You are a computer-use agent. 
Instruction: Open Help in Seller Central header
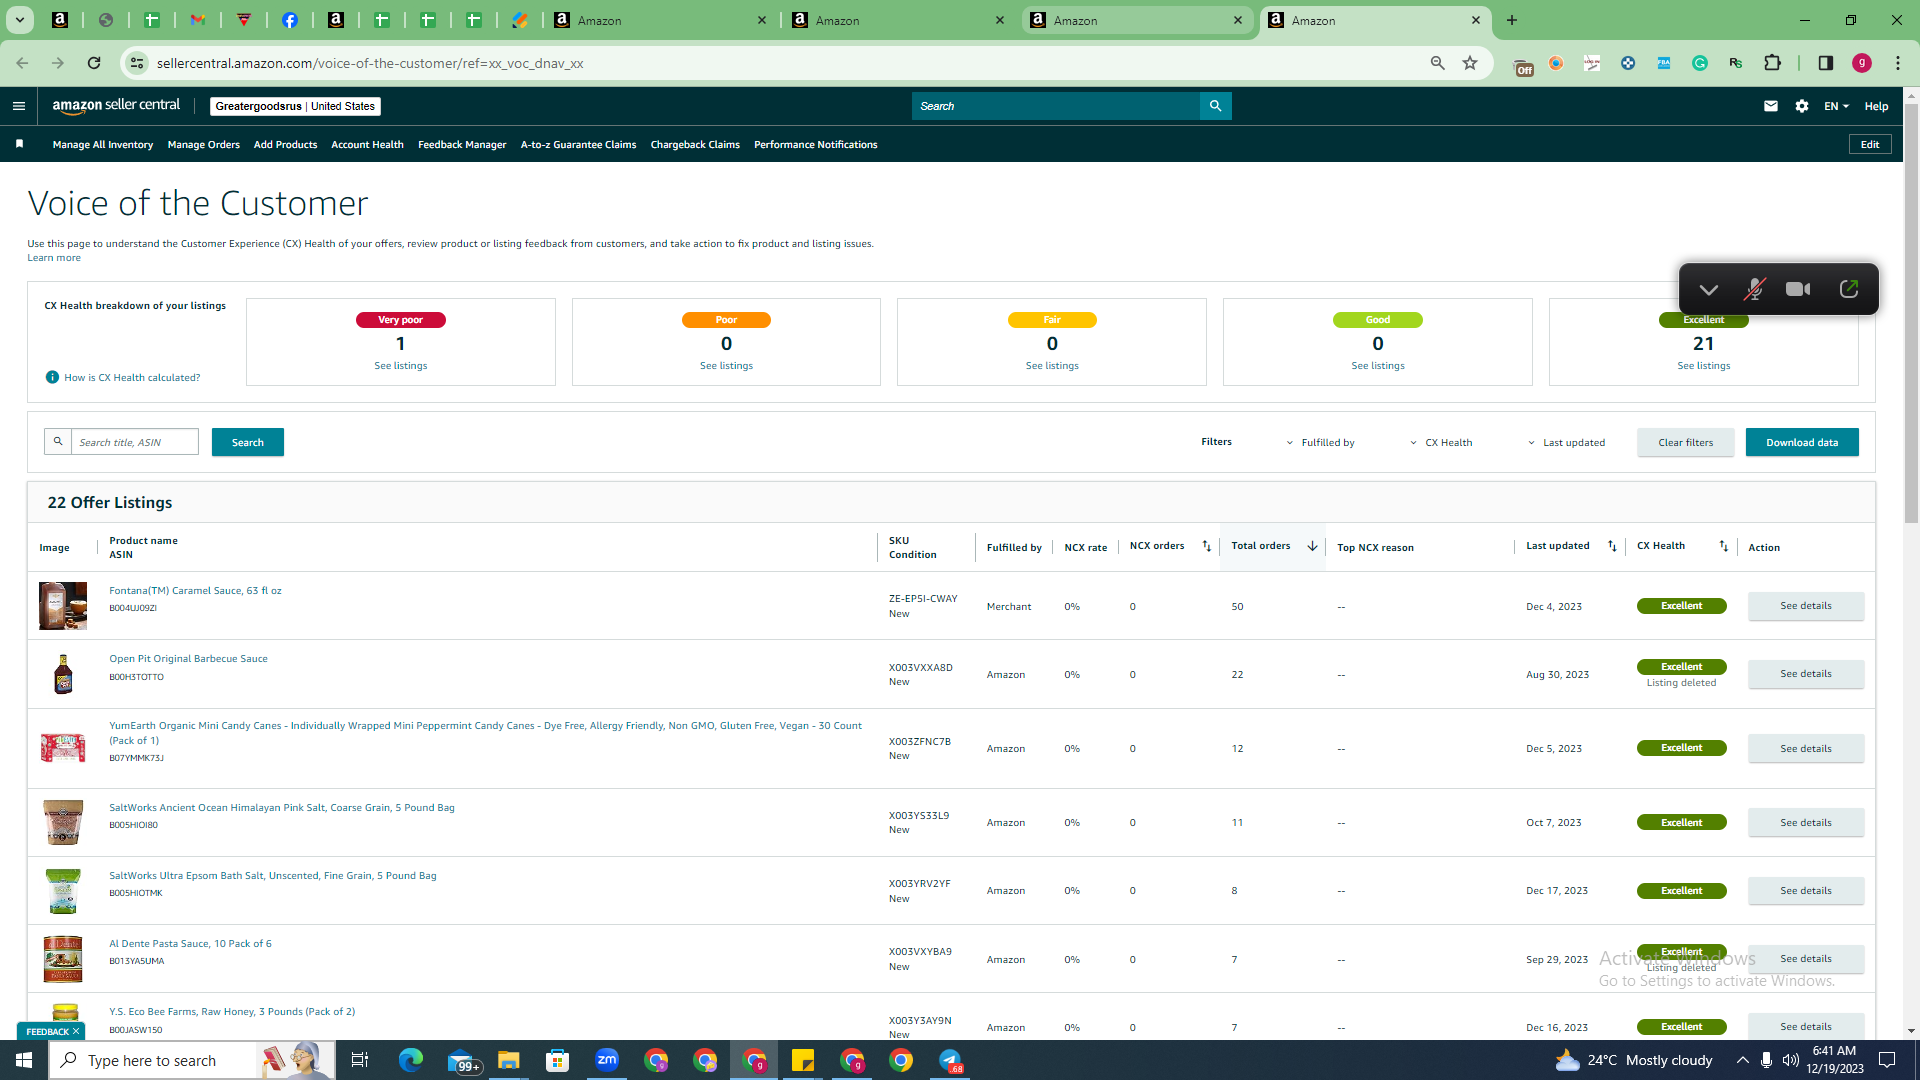click(1876, 106)
